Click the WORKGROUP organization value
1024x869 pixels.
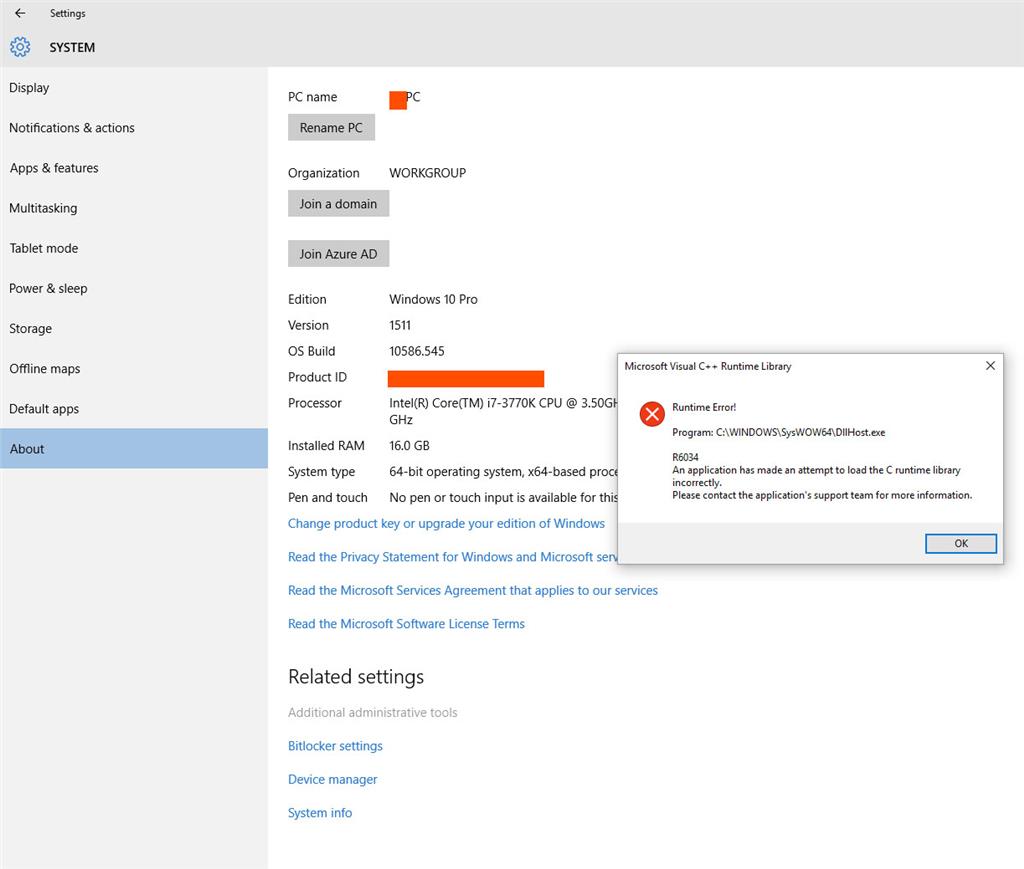tap(428, 173)
